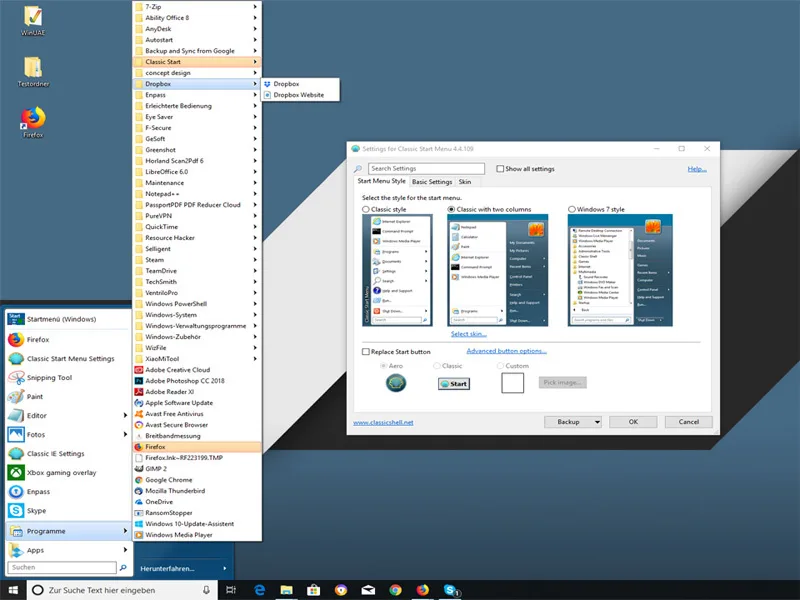The height and width of the screenshot is (600, 800).
Task: Open Help link in settings dialog
Action: [x=697, y=169]
